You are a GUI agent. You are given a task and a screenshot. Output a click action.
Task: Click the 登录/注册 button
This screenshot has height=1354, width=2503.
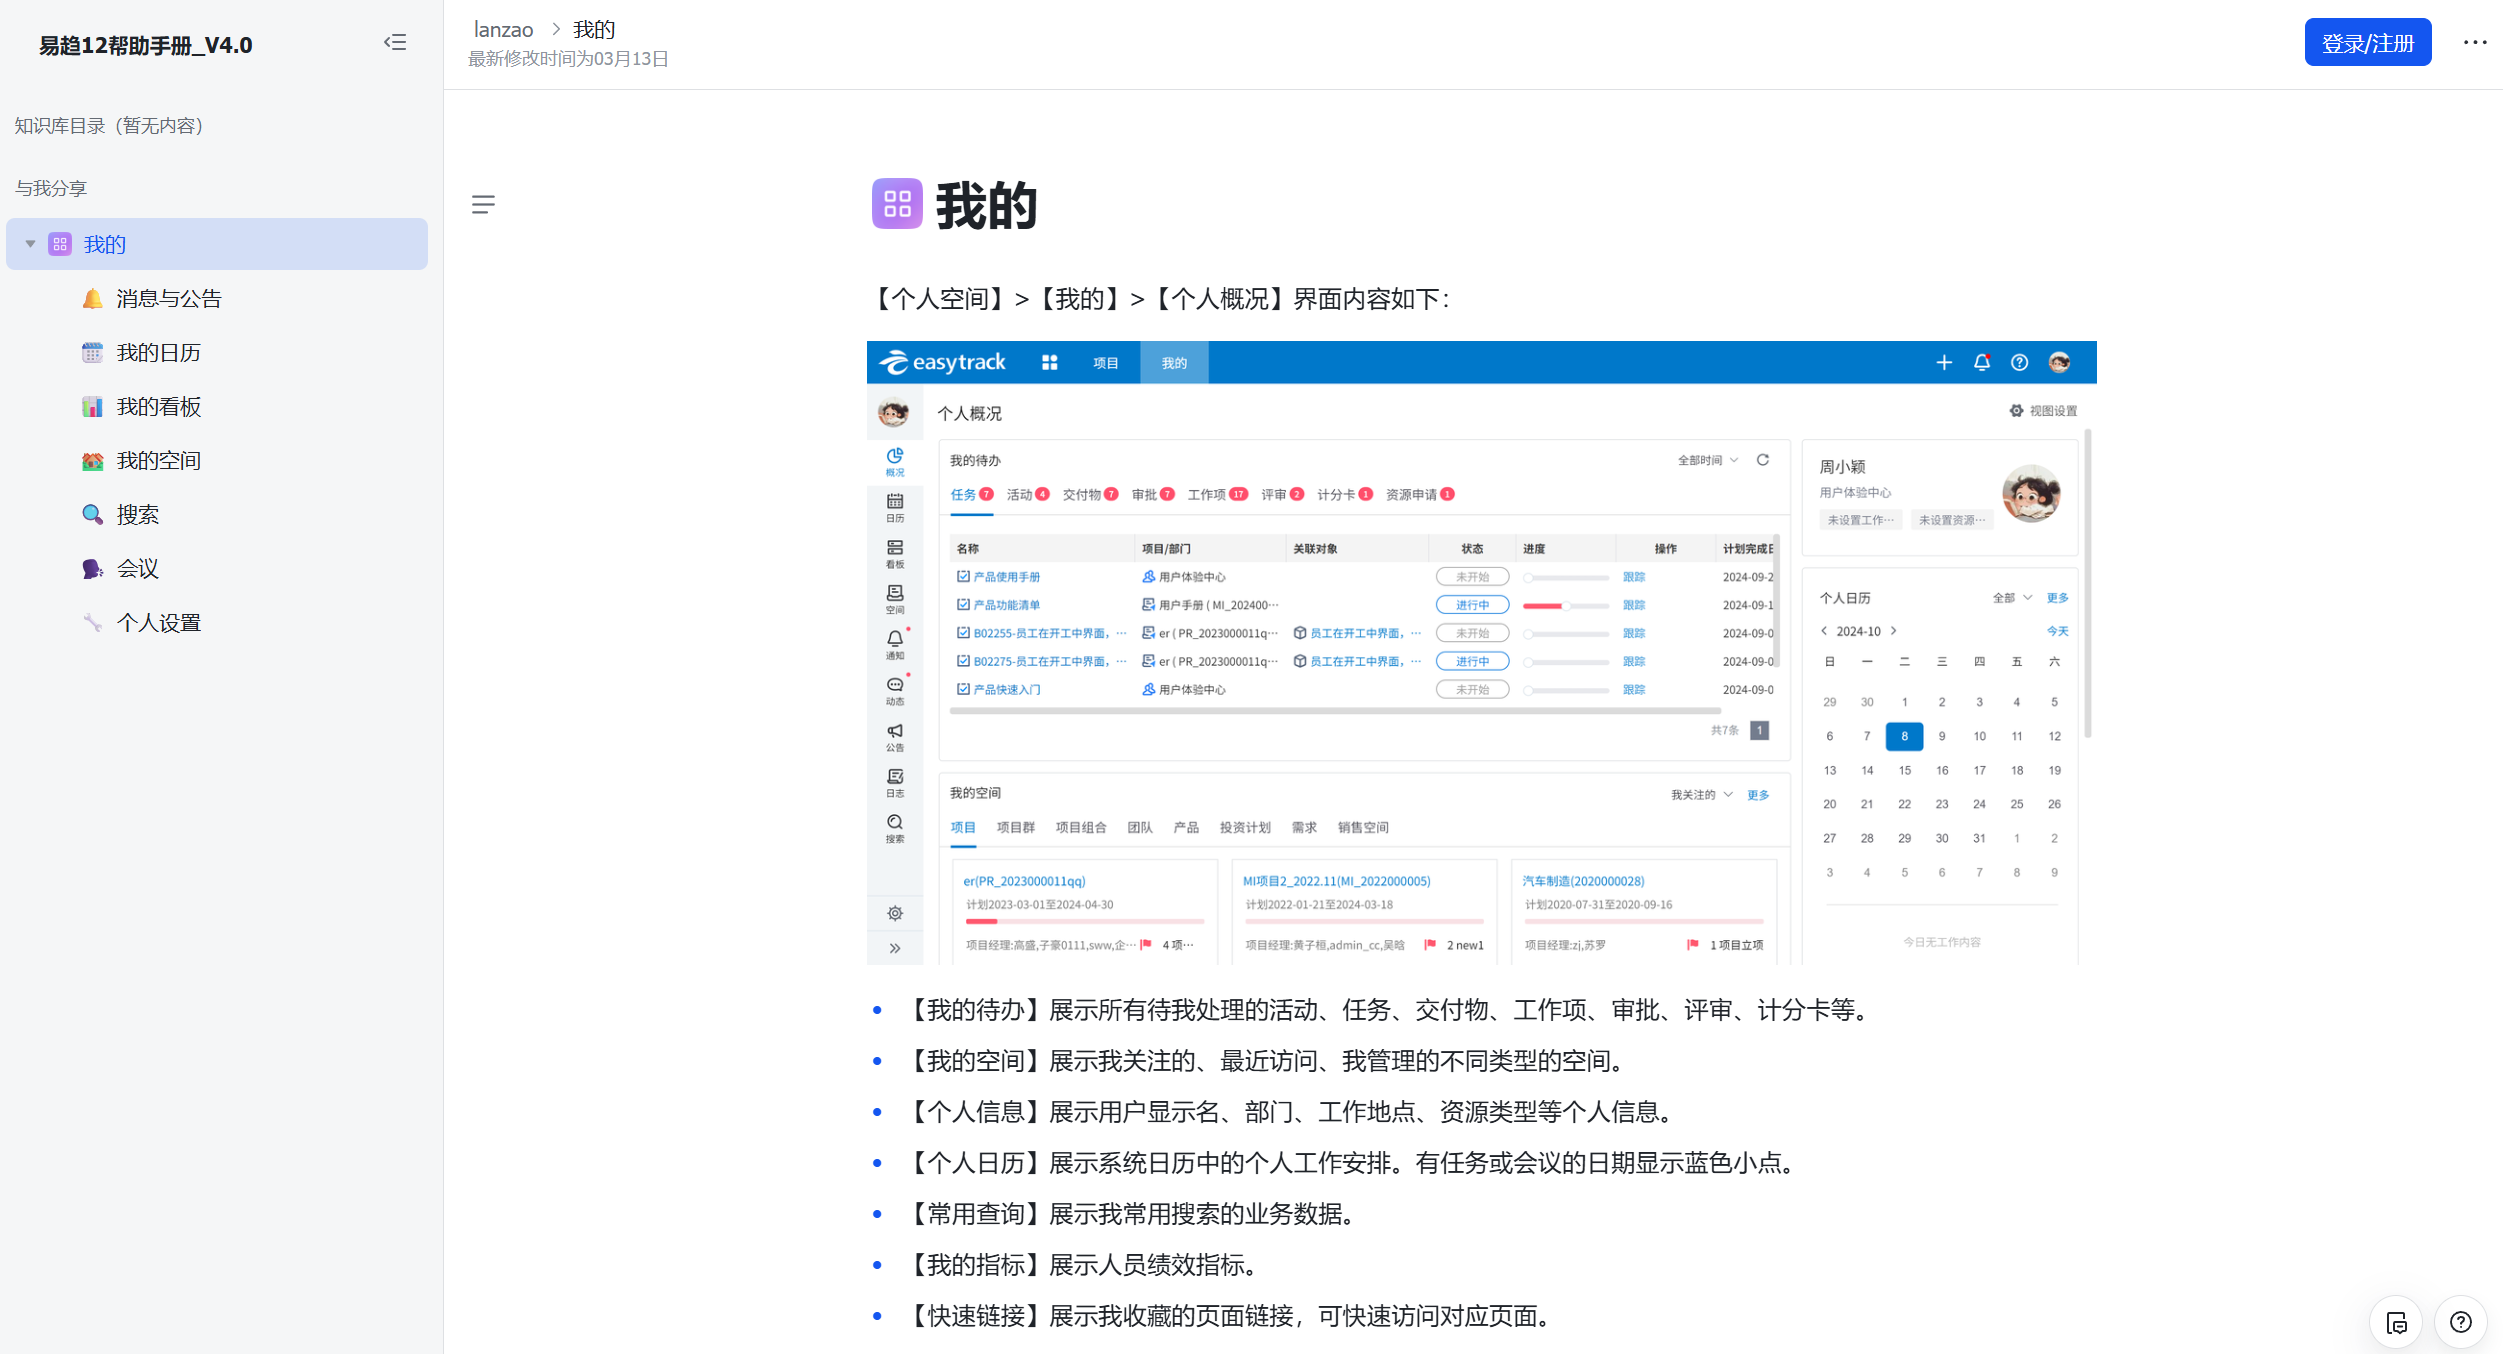[2367, 43]
